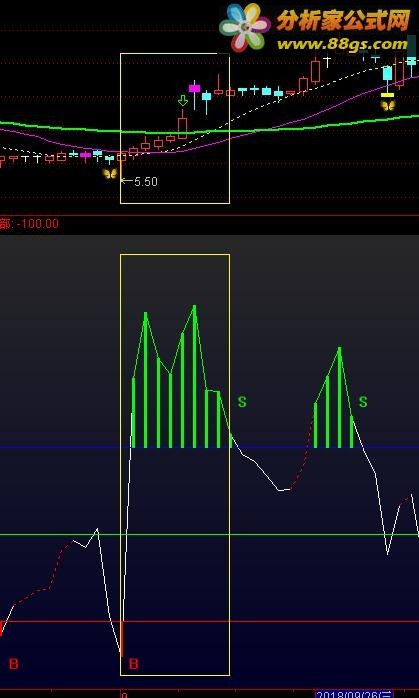Image resolution: width=419 pixels, height=698 pixels.
Task: Select the magenta candlestick inside the yellow box
Action: click(x=194, y=88)
